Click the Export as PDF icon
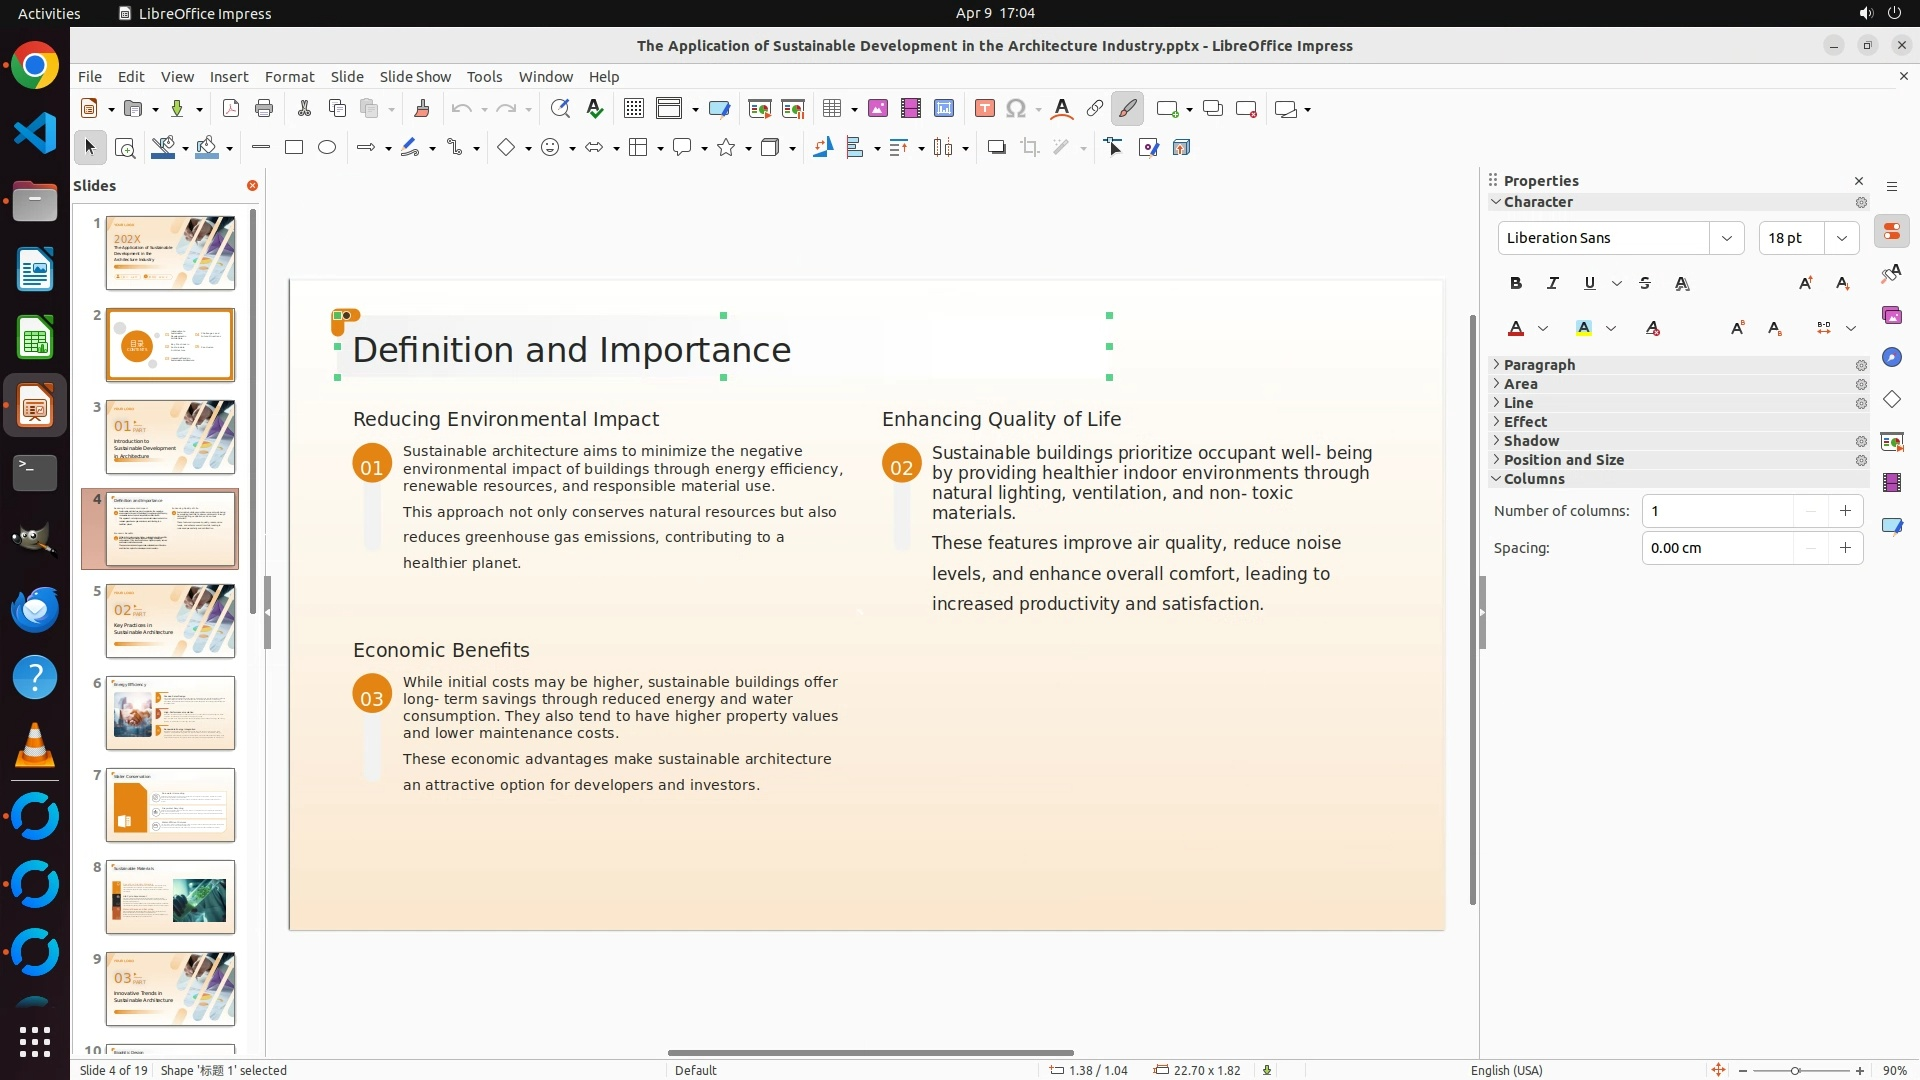The width and height of the screenshot is (1920, 1080). pyautogui.click(x=231, y=109)
